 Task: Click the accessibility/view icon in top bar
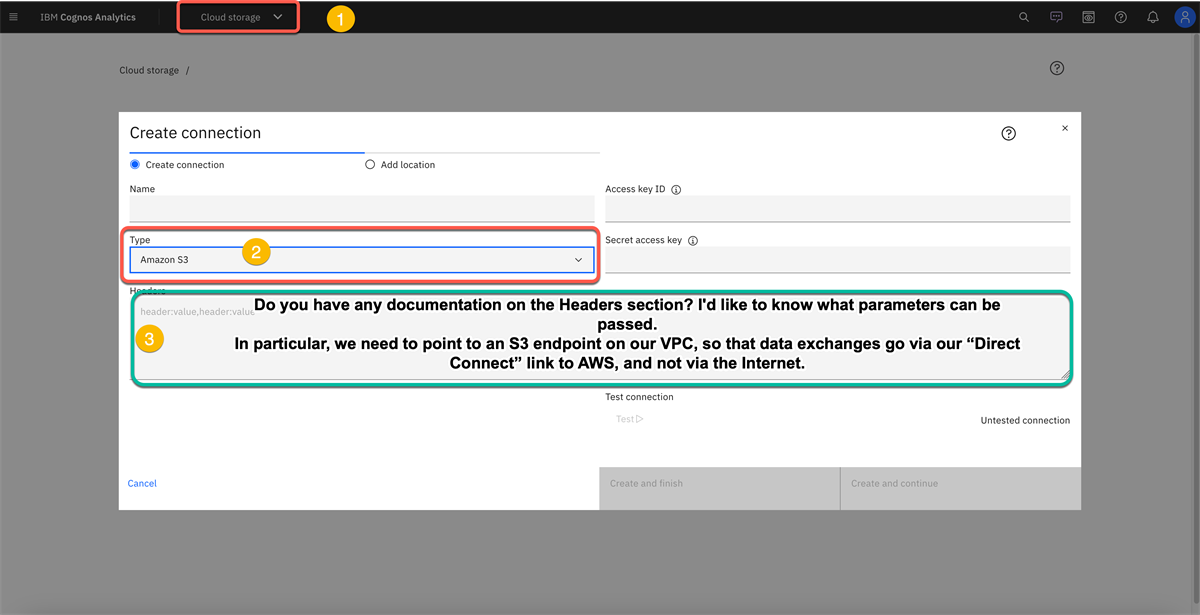1088,17
